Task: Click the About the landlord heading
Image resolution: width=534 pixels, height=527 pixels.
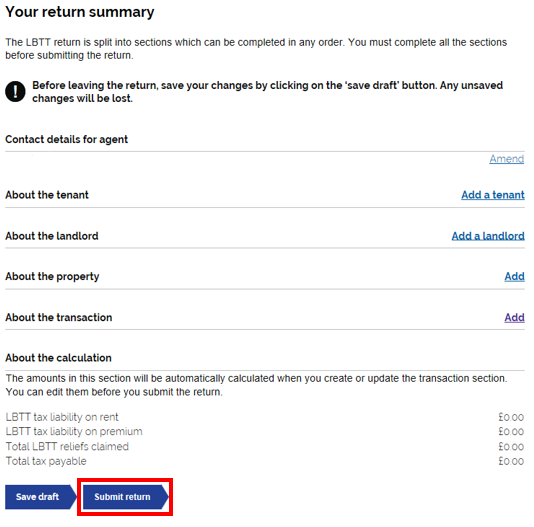Action: [52, 236]
